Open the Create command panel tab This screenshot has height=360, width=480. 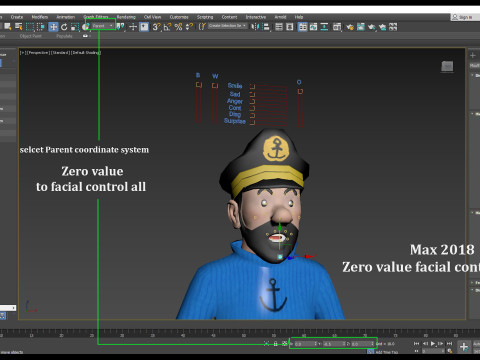click(x=473, y=55)
